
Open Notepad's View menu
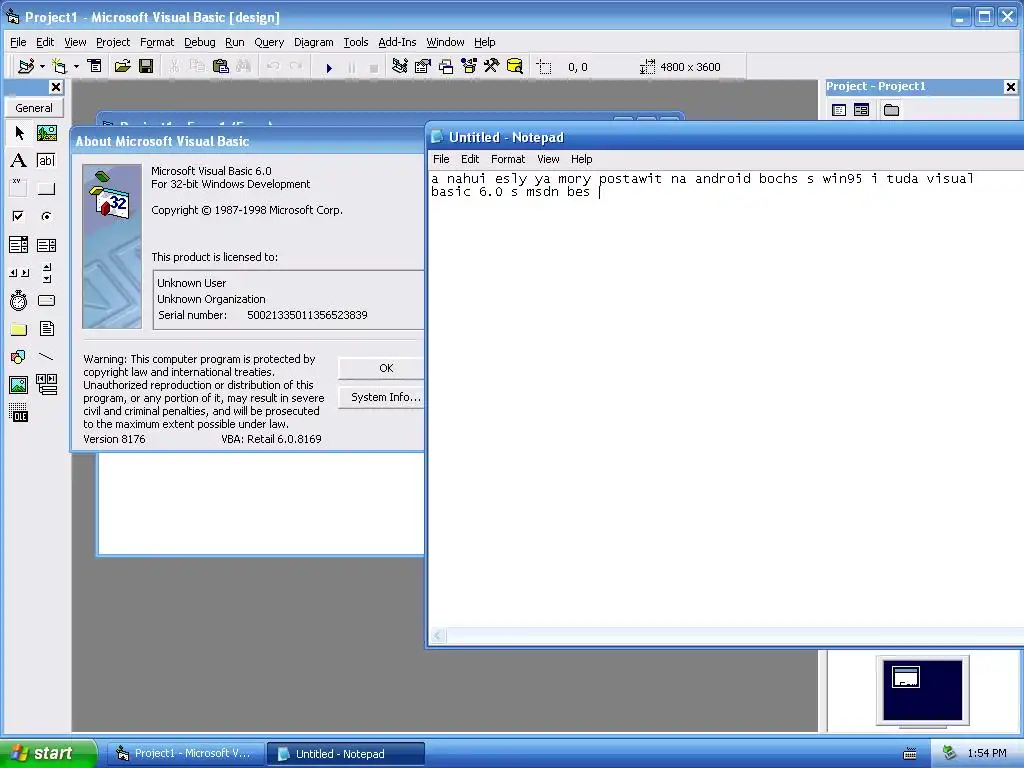[x=548, y=159]
